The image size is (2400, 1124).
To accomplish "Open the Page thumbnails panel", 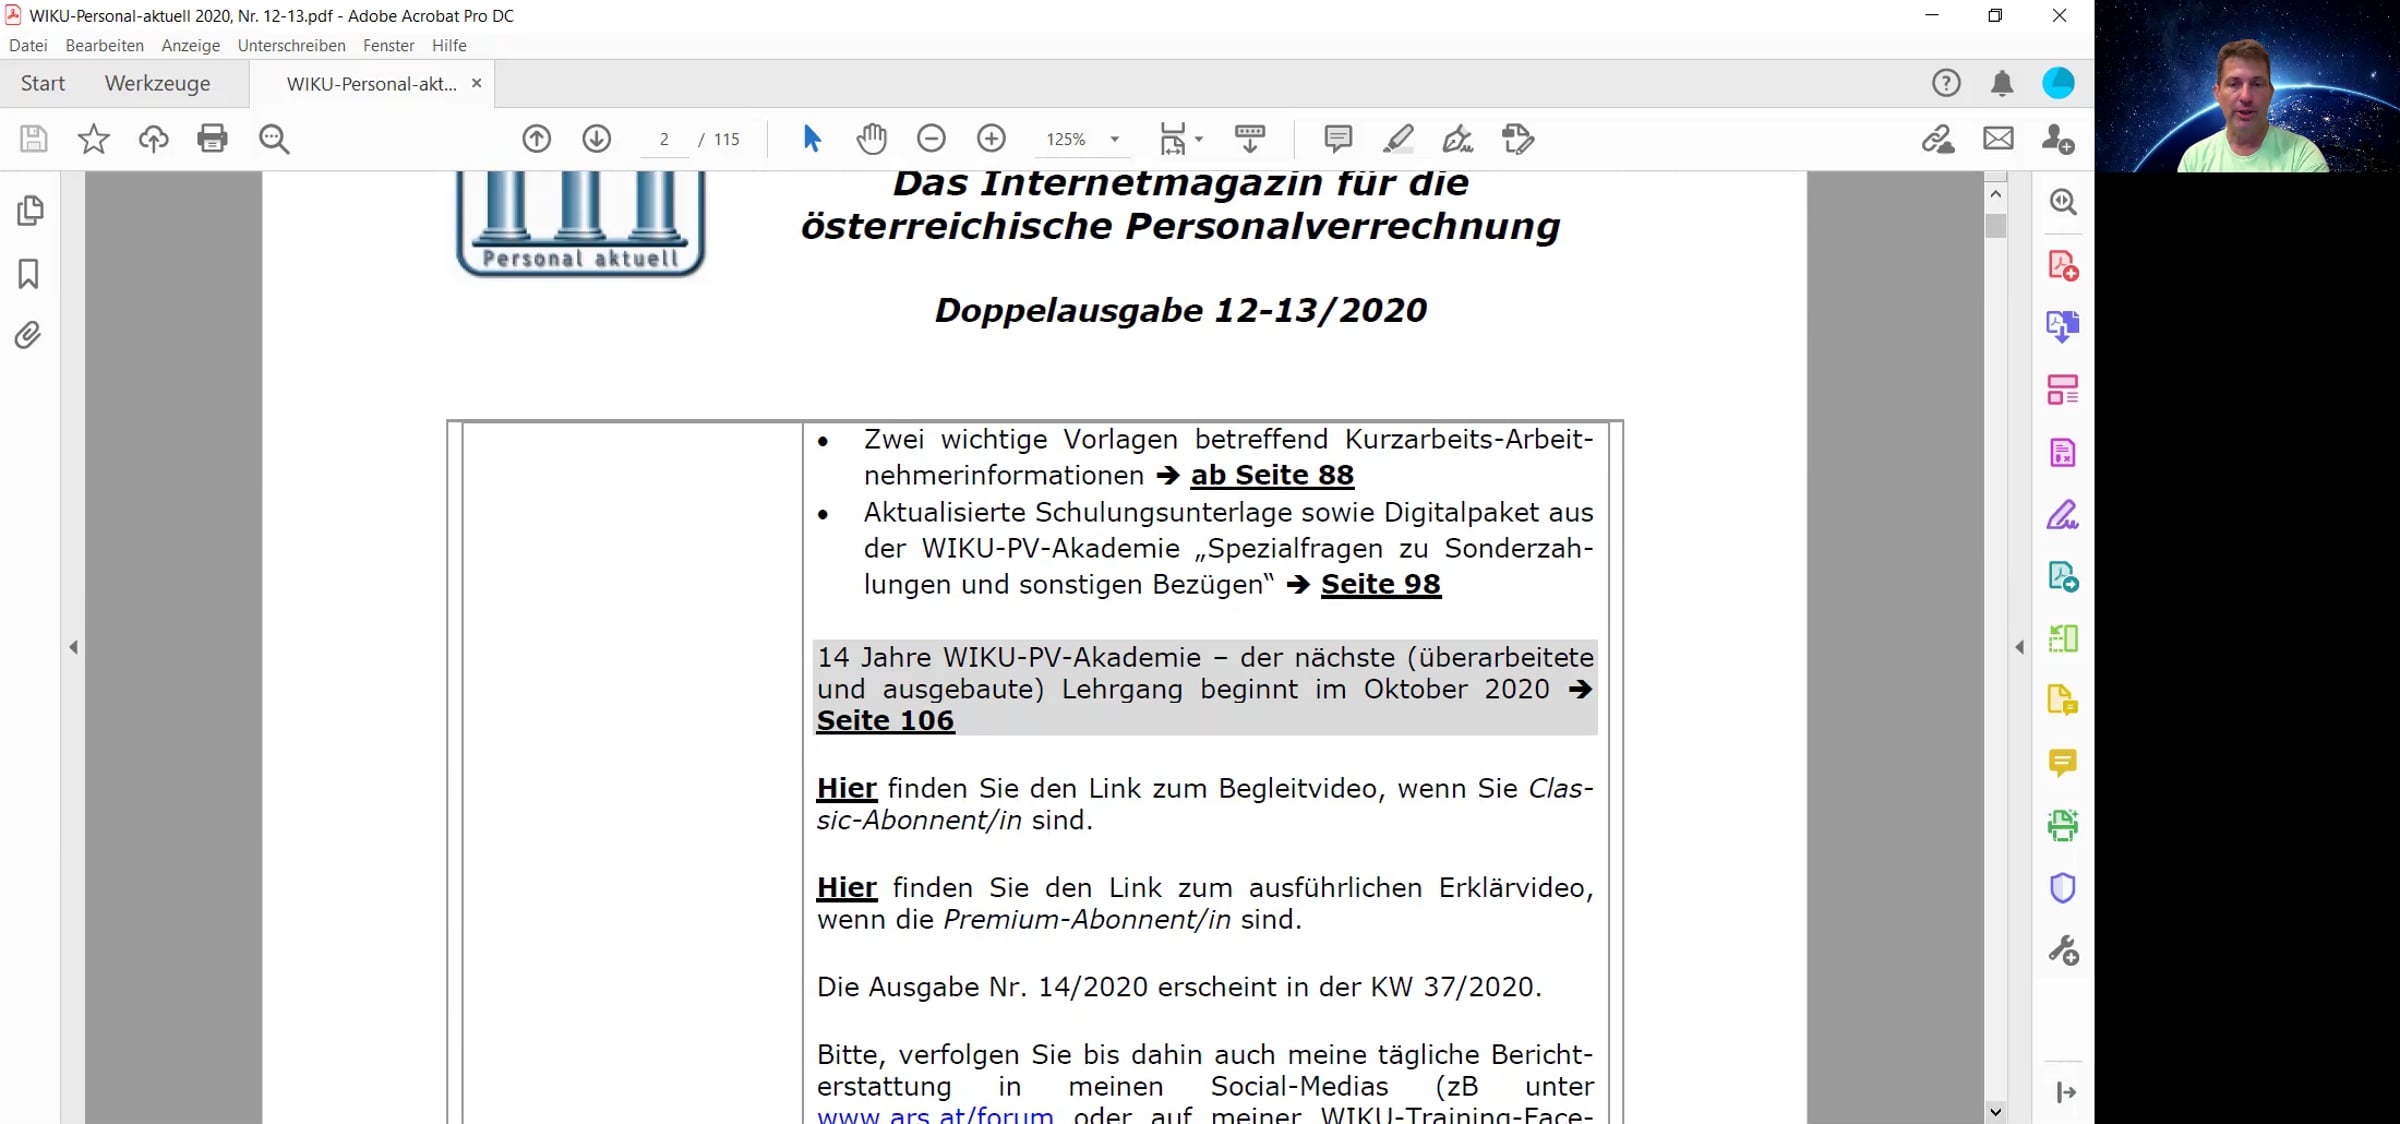I will (x=30, y=210).
